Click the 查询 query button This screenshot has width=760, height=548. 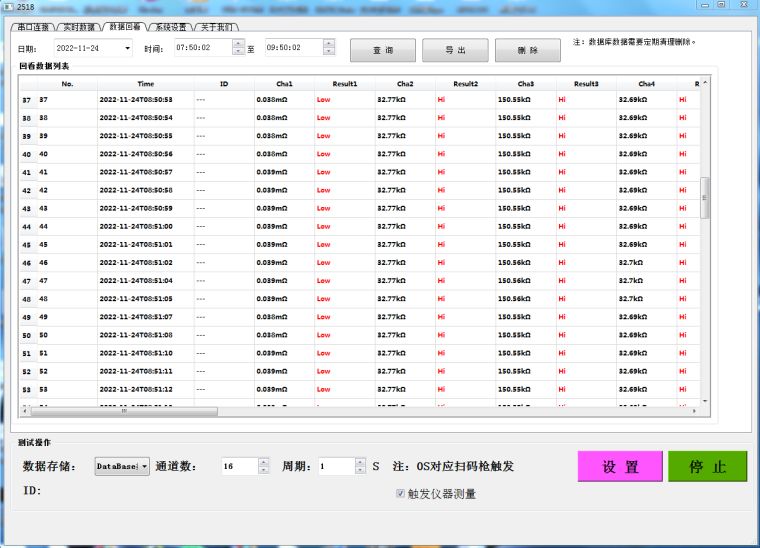[x=382, y=50]
